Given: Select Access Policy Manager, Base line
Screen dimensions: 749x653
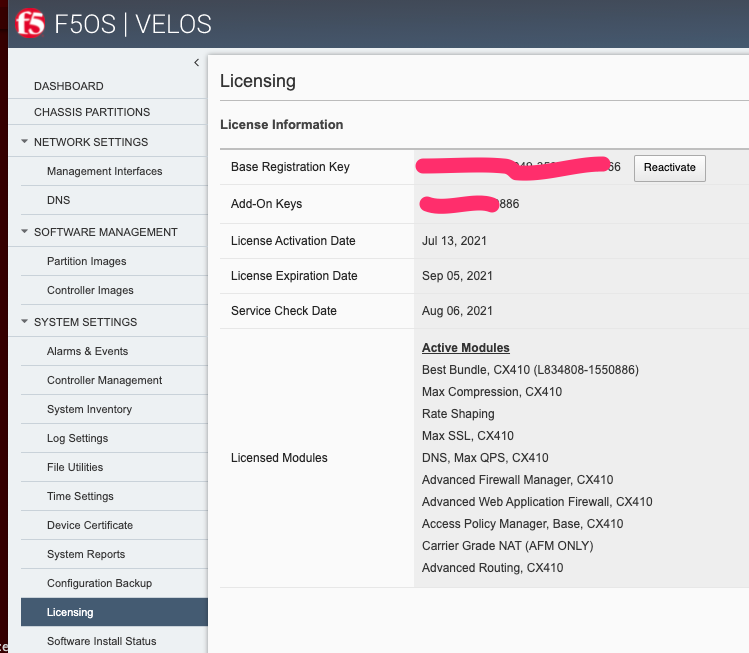Looking at the screenshot, I should [523, 524].
